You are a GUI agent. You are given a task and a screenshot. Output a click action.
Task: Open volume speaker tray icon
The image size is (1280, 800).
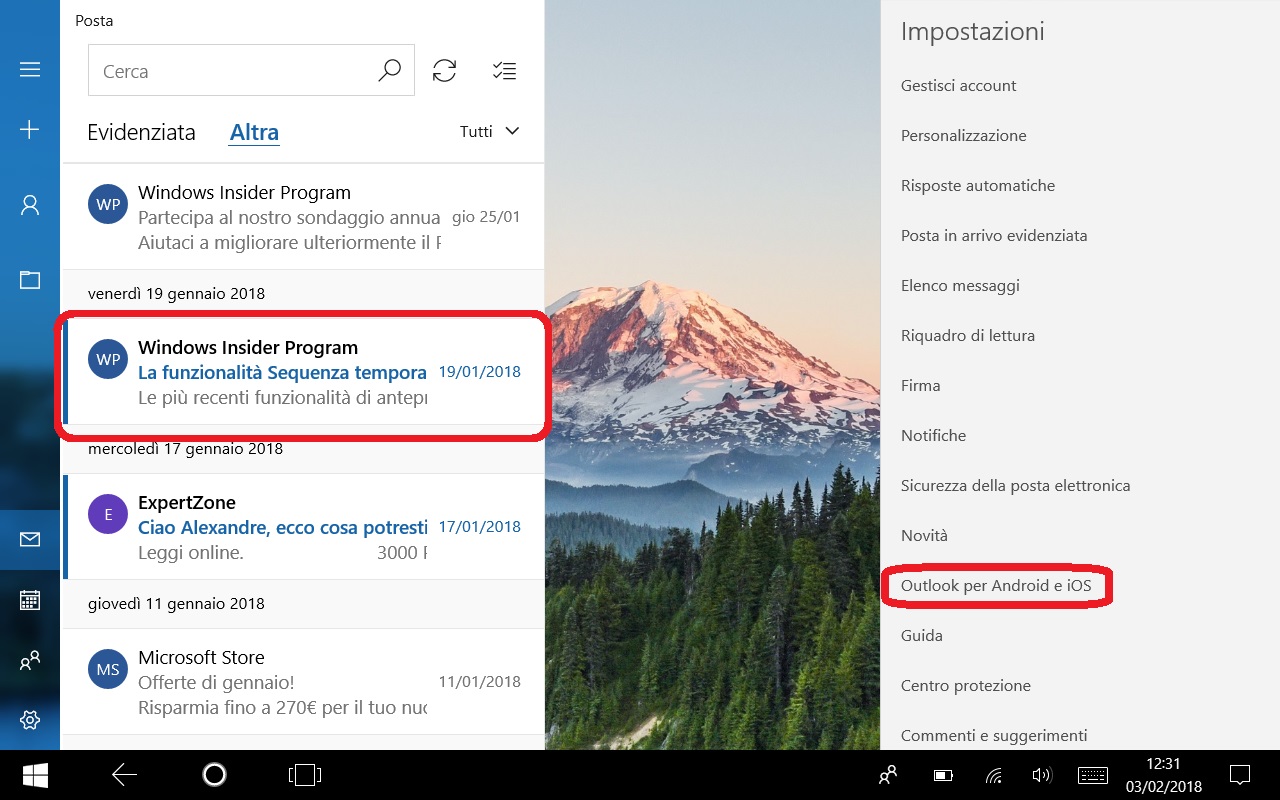1042,775
